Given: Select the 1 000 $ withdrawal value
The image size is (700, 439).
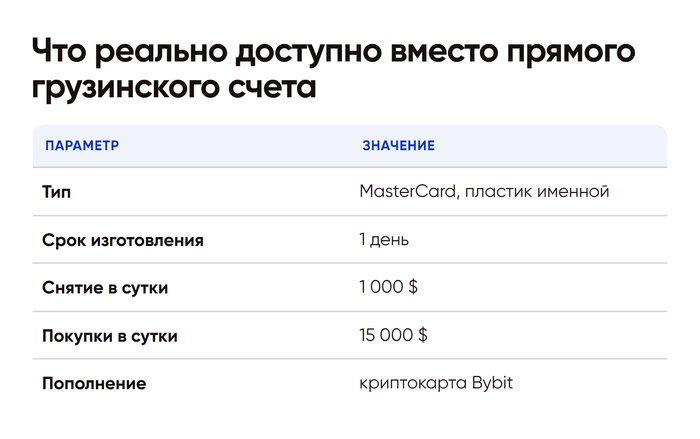Looking at the screenshot, I should click(x=388, y=287).
